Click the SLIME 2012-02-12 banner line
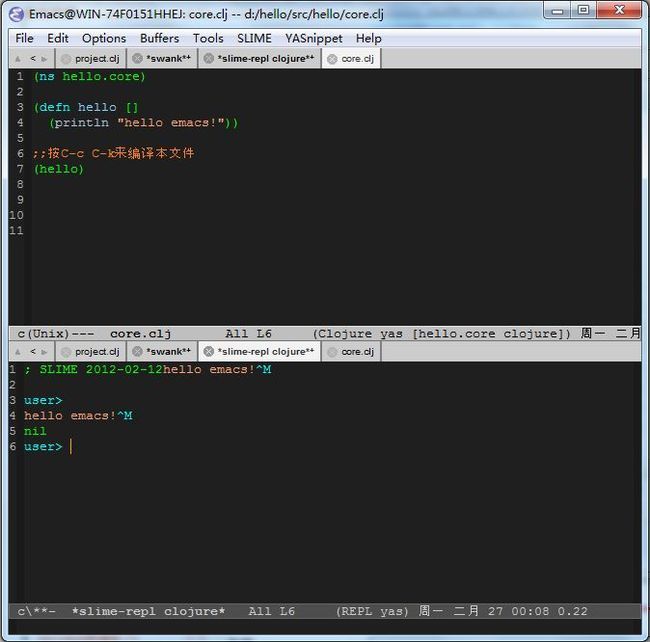The height and width of the screenshot is (642, 650). 148,370
